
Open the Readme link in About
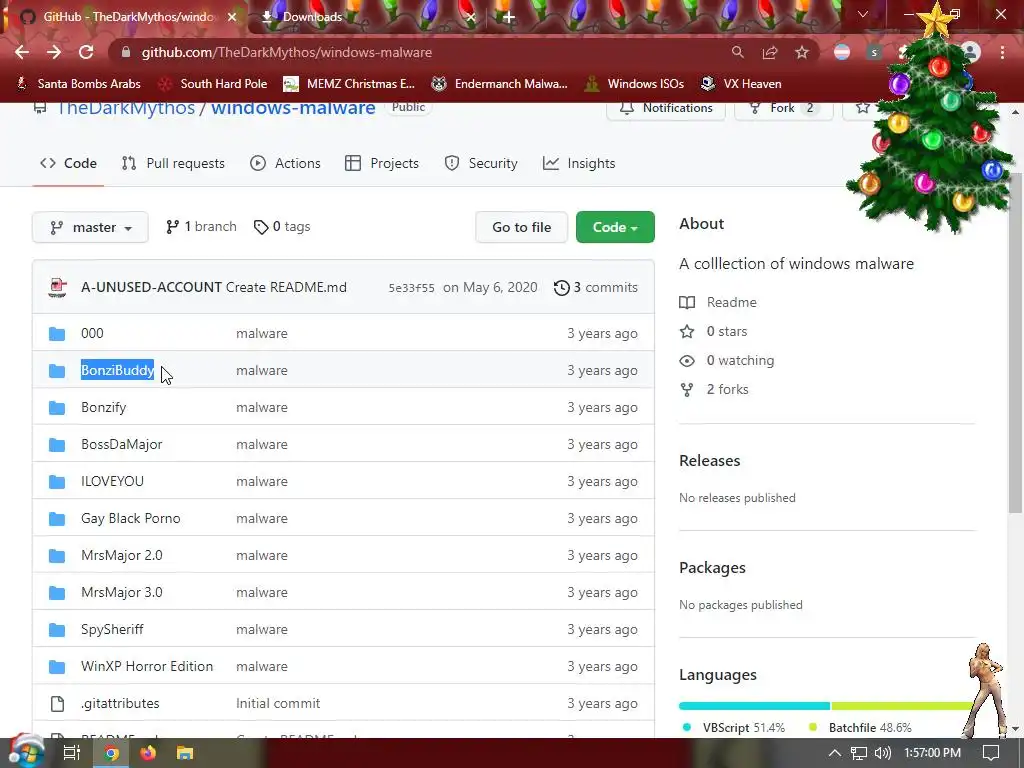click(718, 302)
